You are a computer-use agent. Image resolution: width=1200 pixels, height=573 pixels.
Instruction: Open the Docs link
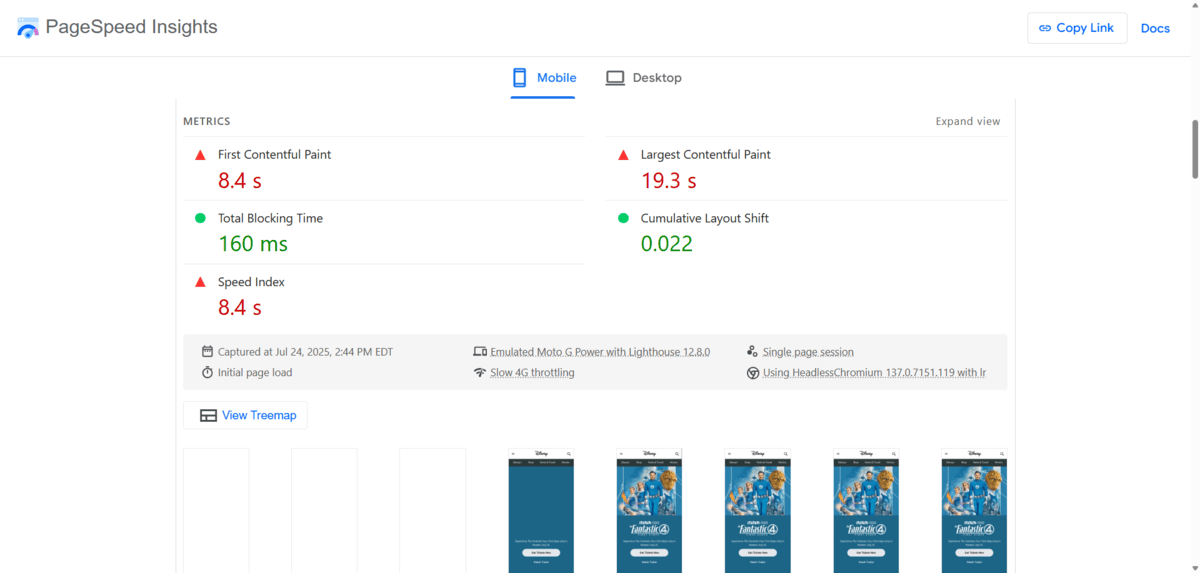[1155, 28]
